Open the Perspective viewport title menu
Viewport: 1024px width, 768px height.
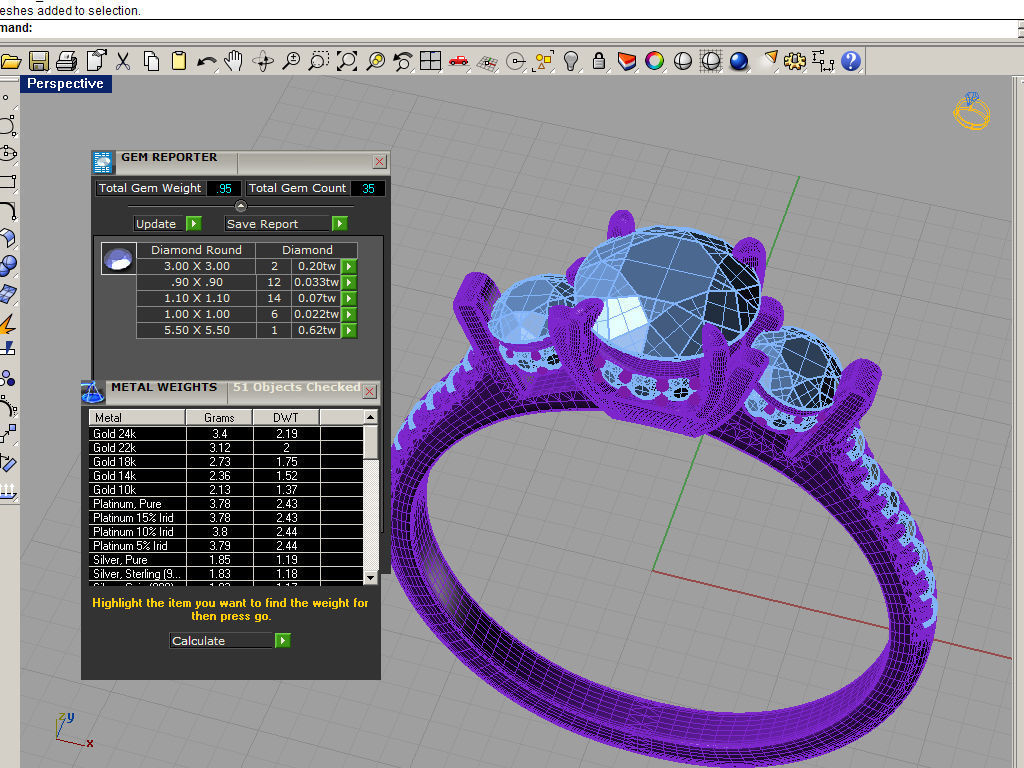(65, 84)
